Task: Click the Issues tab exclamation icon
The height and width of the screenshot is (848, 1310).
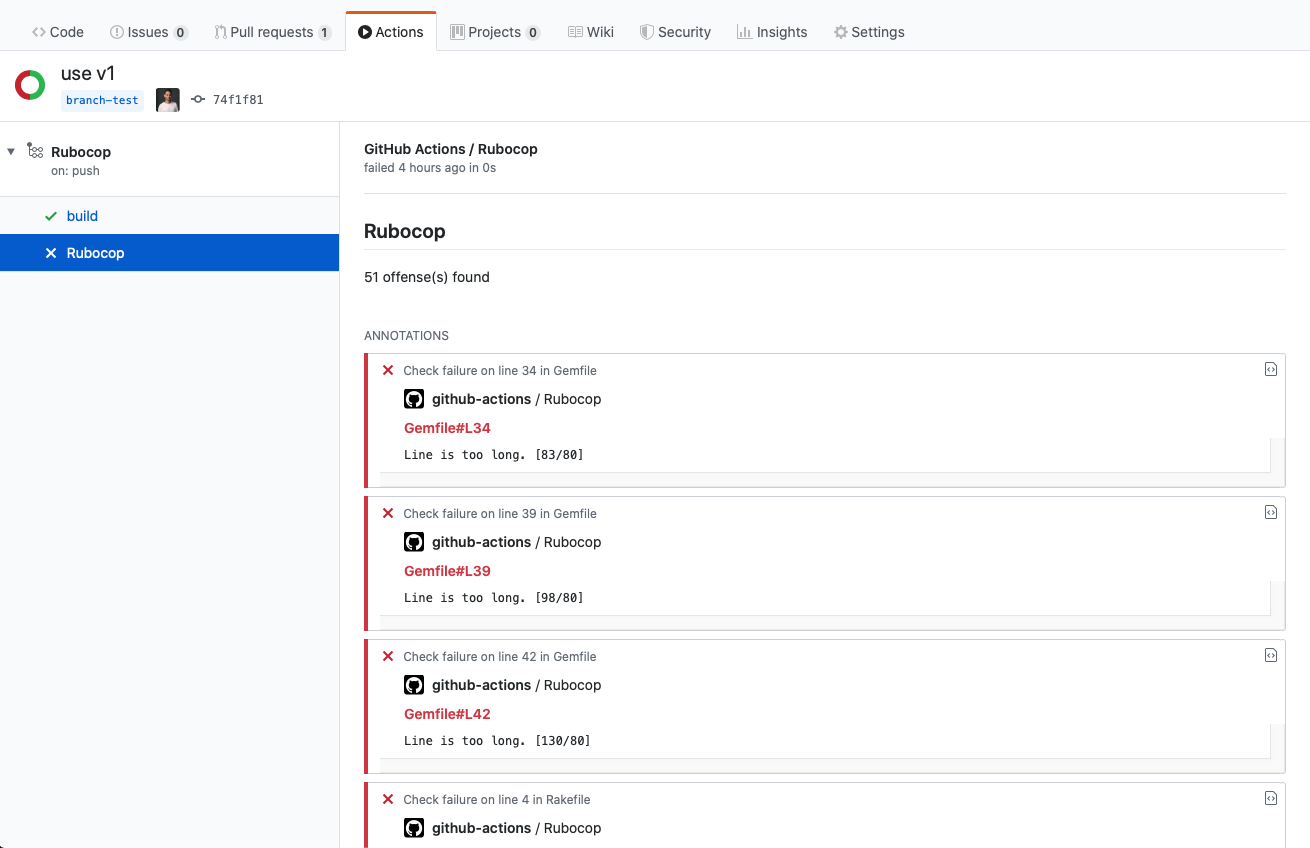Action: [117, 32]
